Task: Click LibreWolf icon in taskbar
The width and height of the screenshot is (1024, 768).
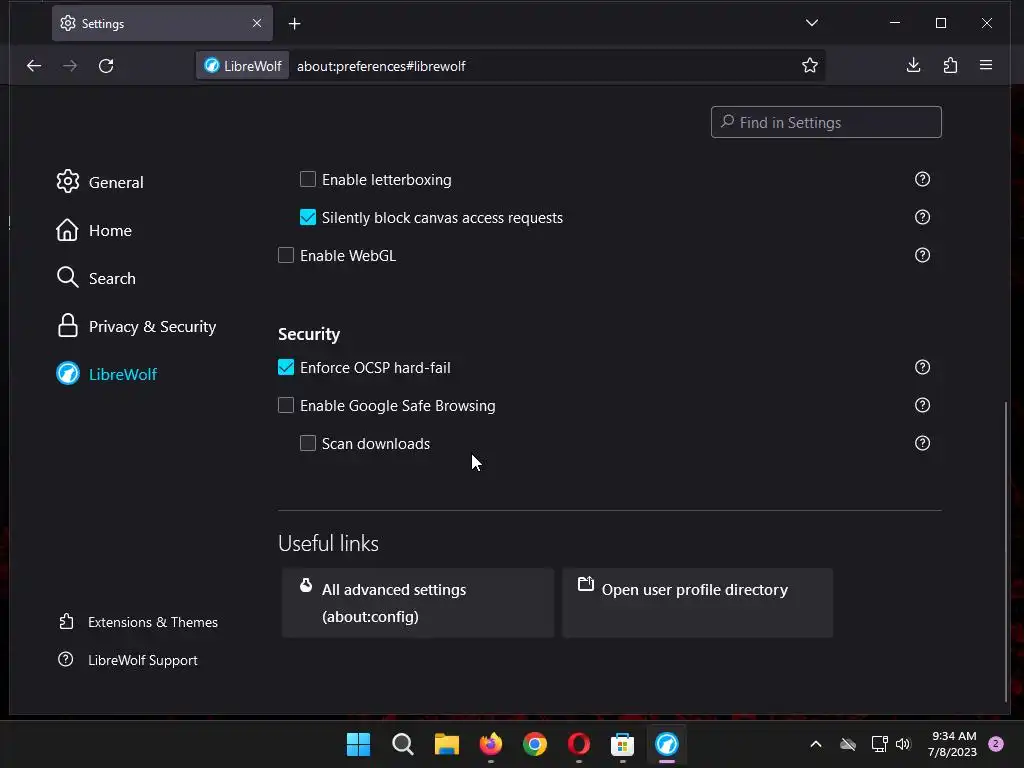Action: (667, 744)
